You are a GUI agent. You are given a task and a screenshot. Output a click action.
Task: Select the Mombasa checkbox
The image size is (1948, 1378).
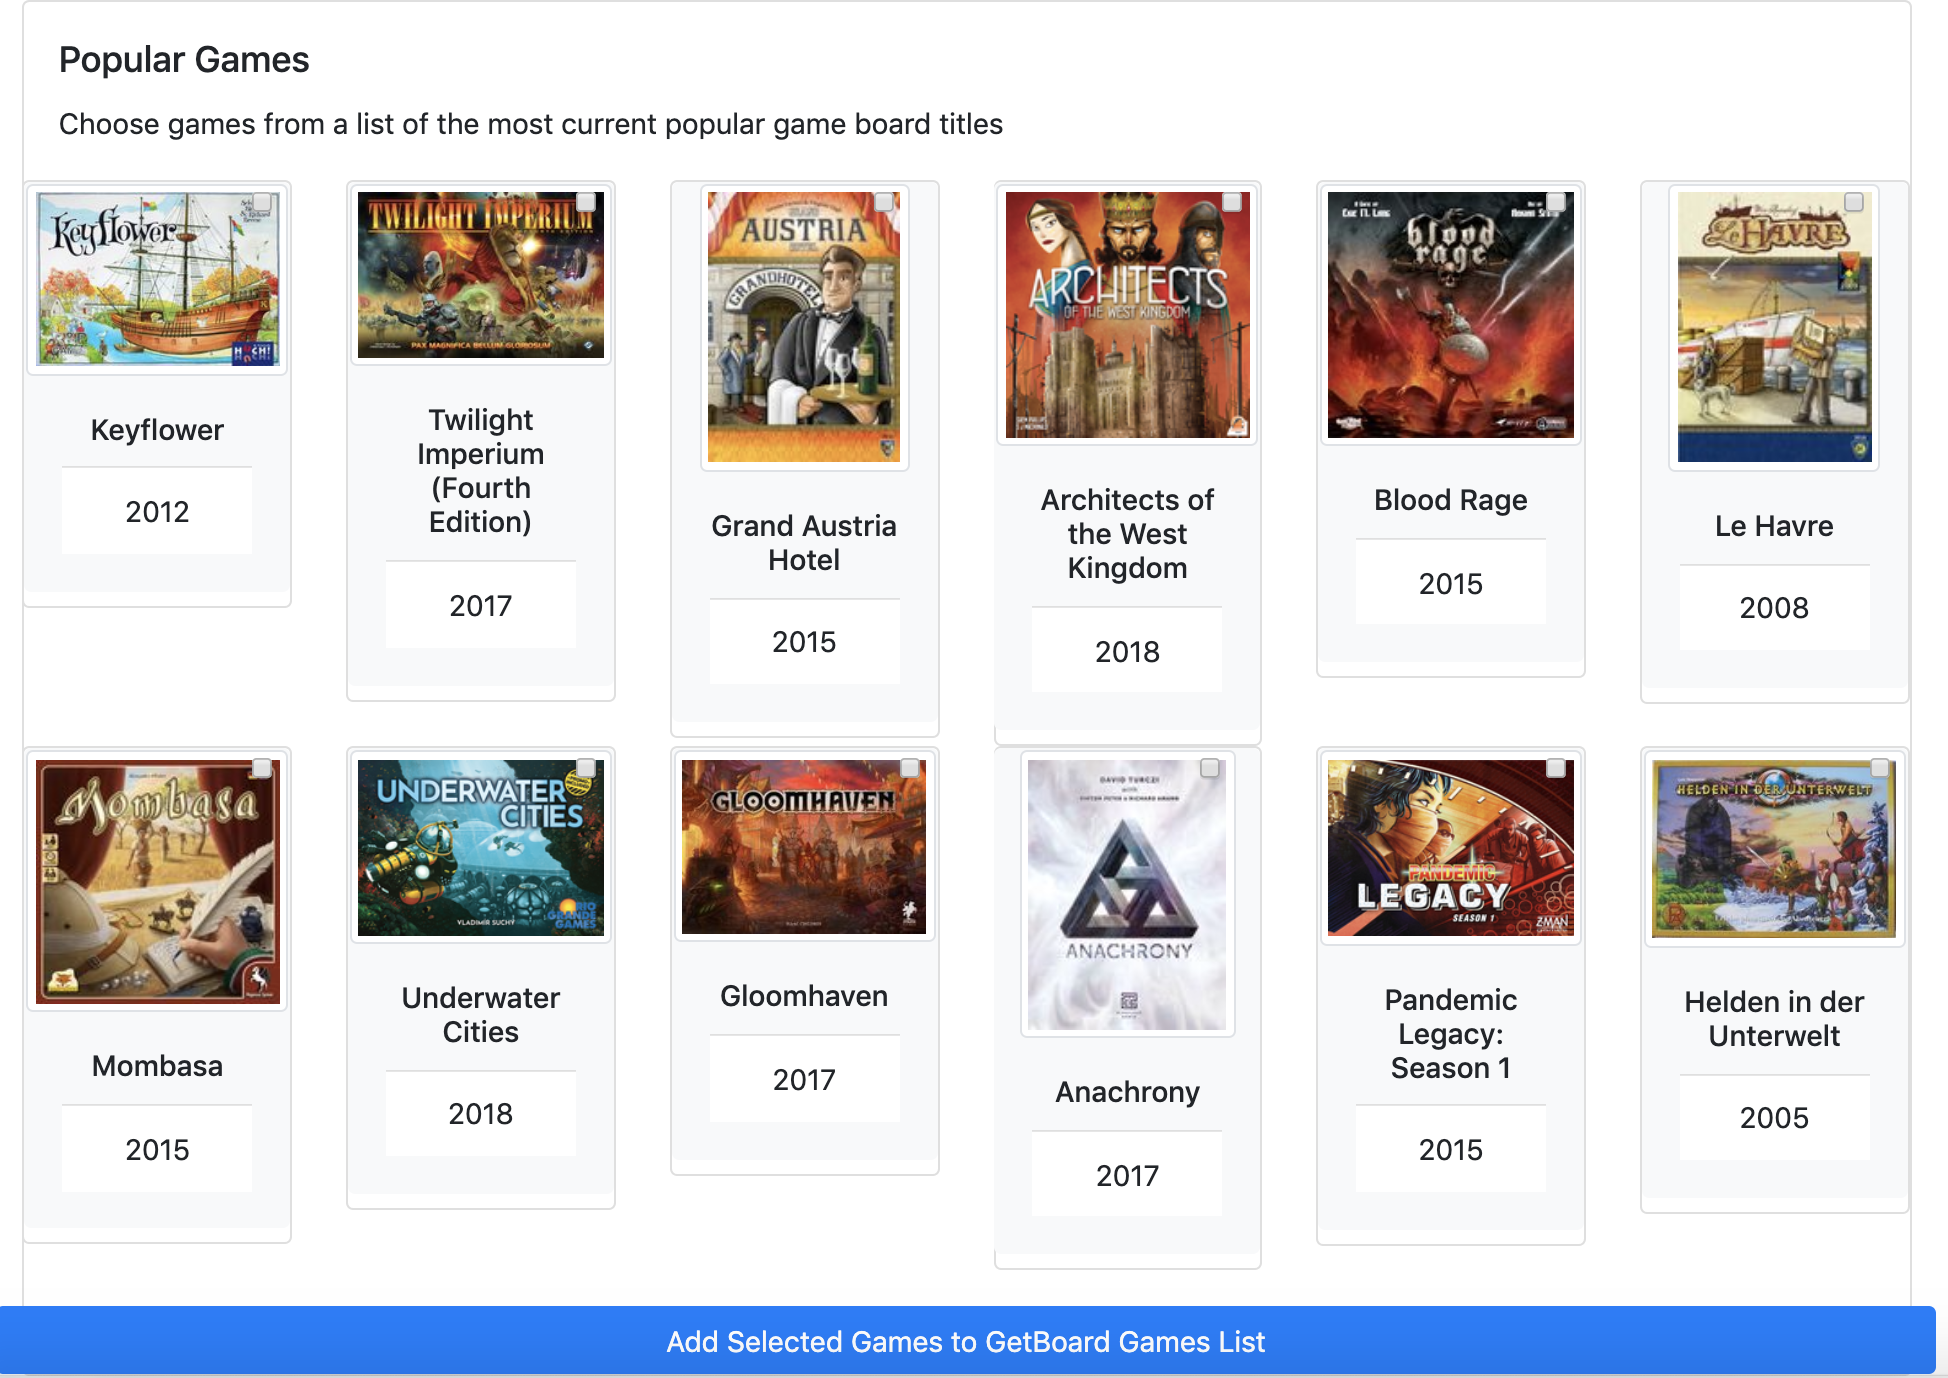tap(262, 768)
